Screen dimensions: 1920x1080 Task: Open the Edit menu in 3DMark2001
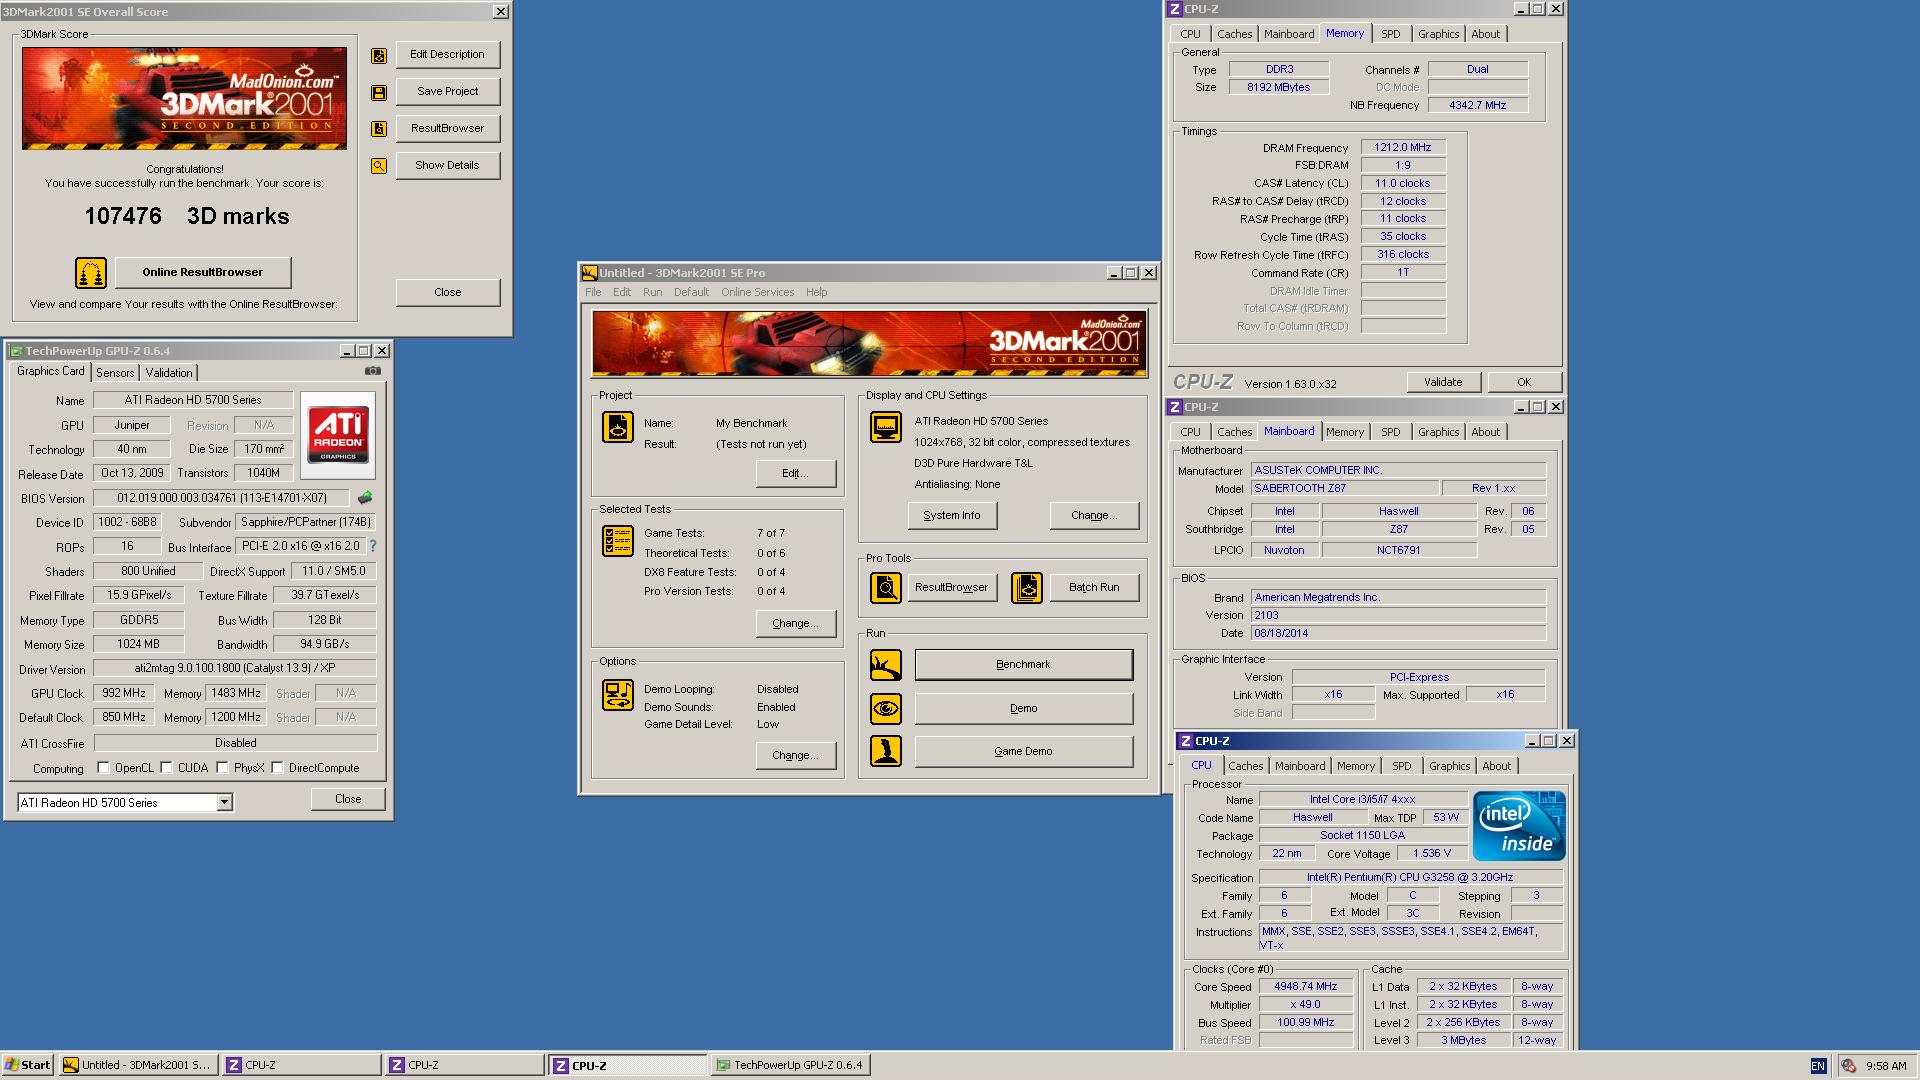coord(622,292)
